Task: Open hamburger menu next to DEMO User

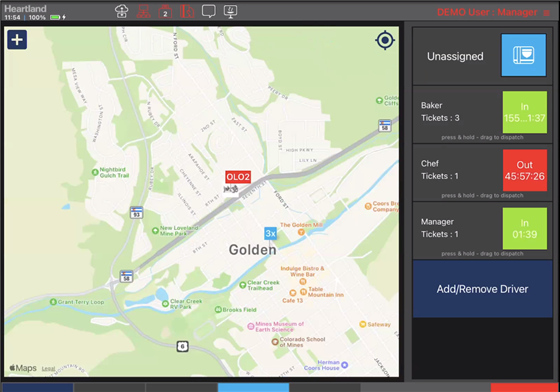Action: point(546,13)
